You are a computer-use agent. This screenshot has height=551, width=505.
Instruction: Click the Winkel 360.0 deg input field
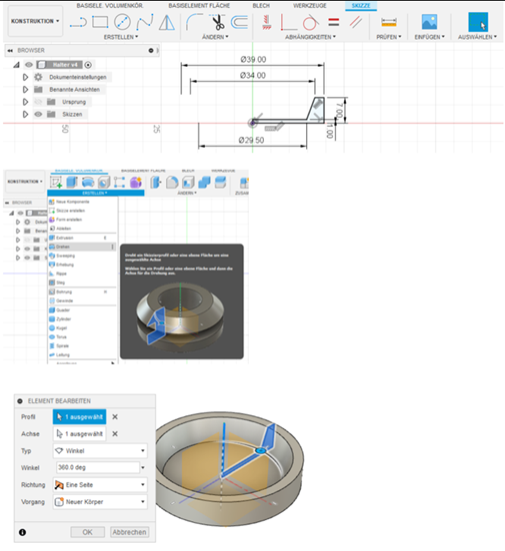click(98, 467)
